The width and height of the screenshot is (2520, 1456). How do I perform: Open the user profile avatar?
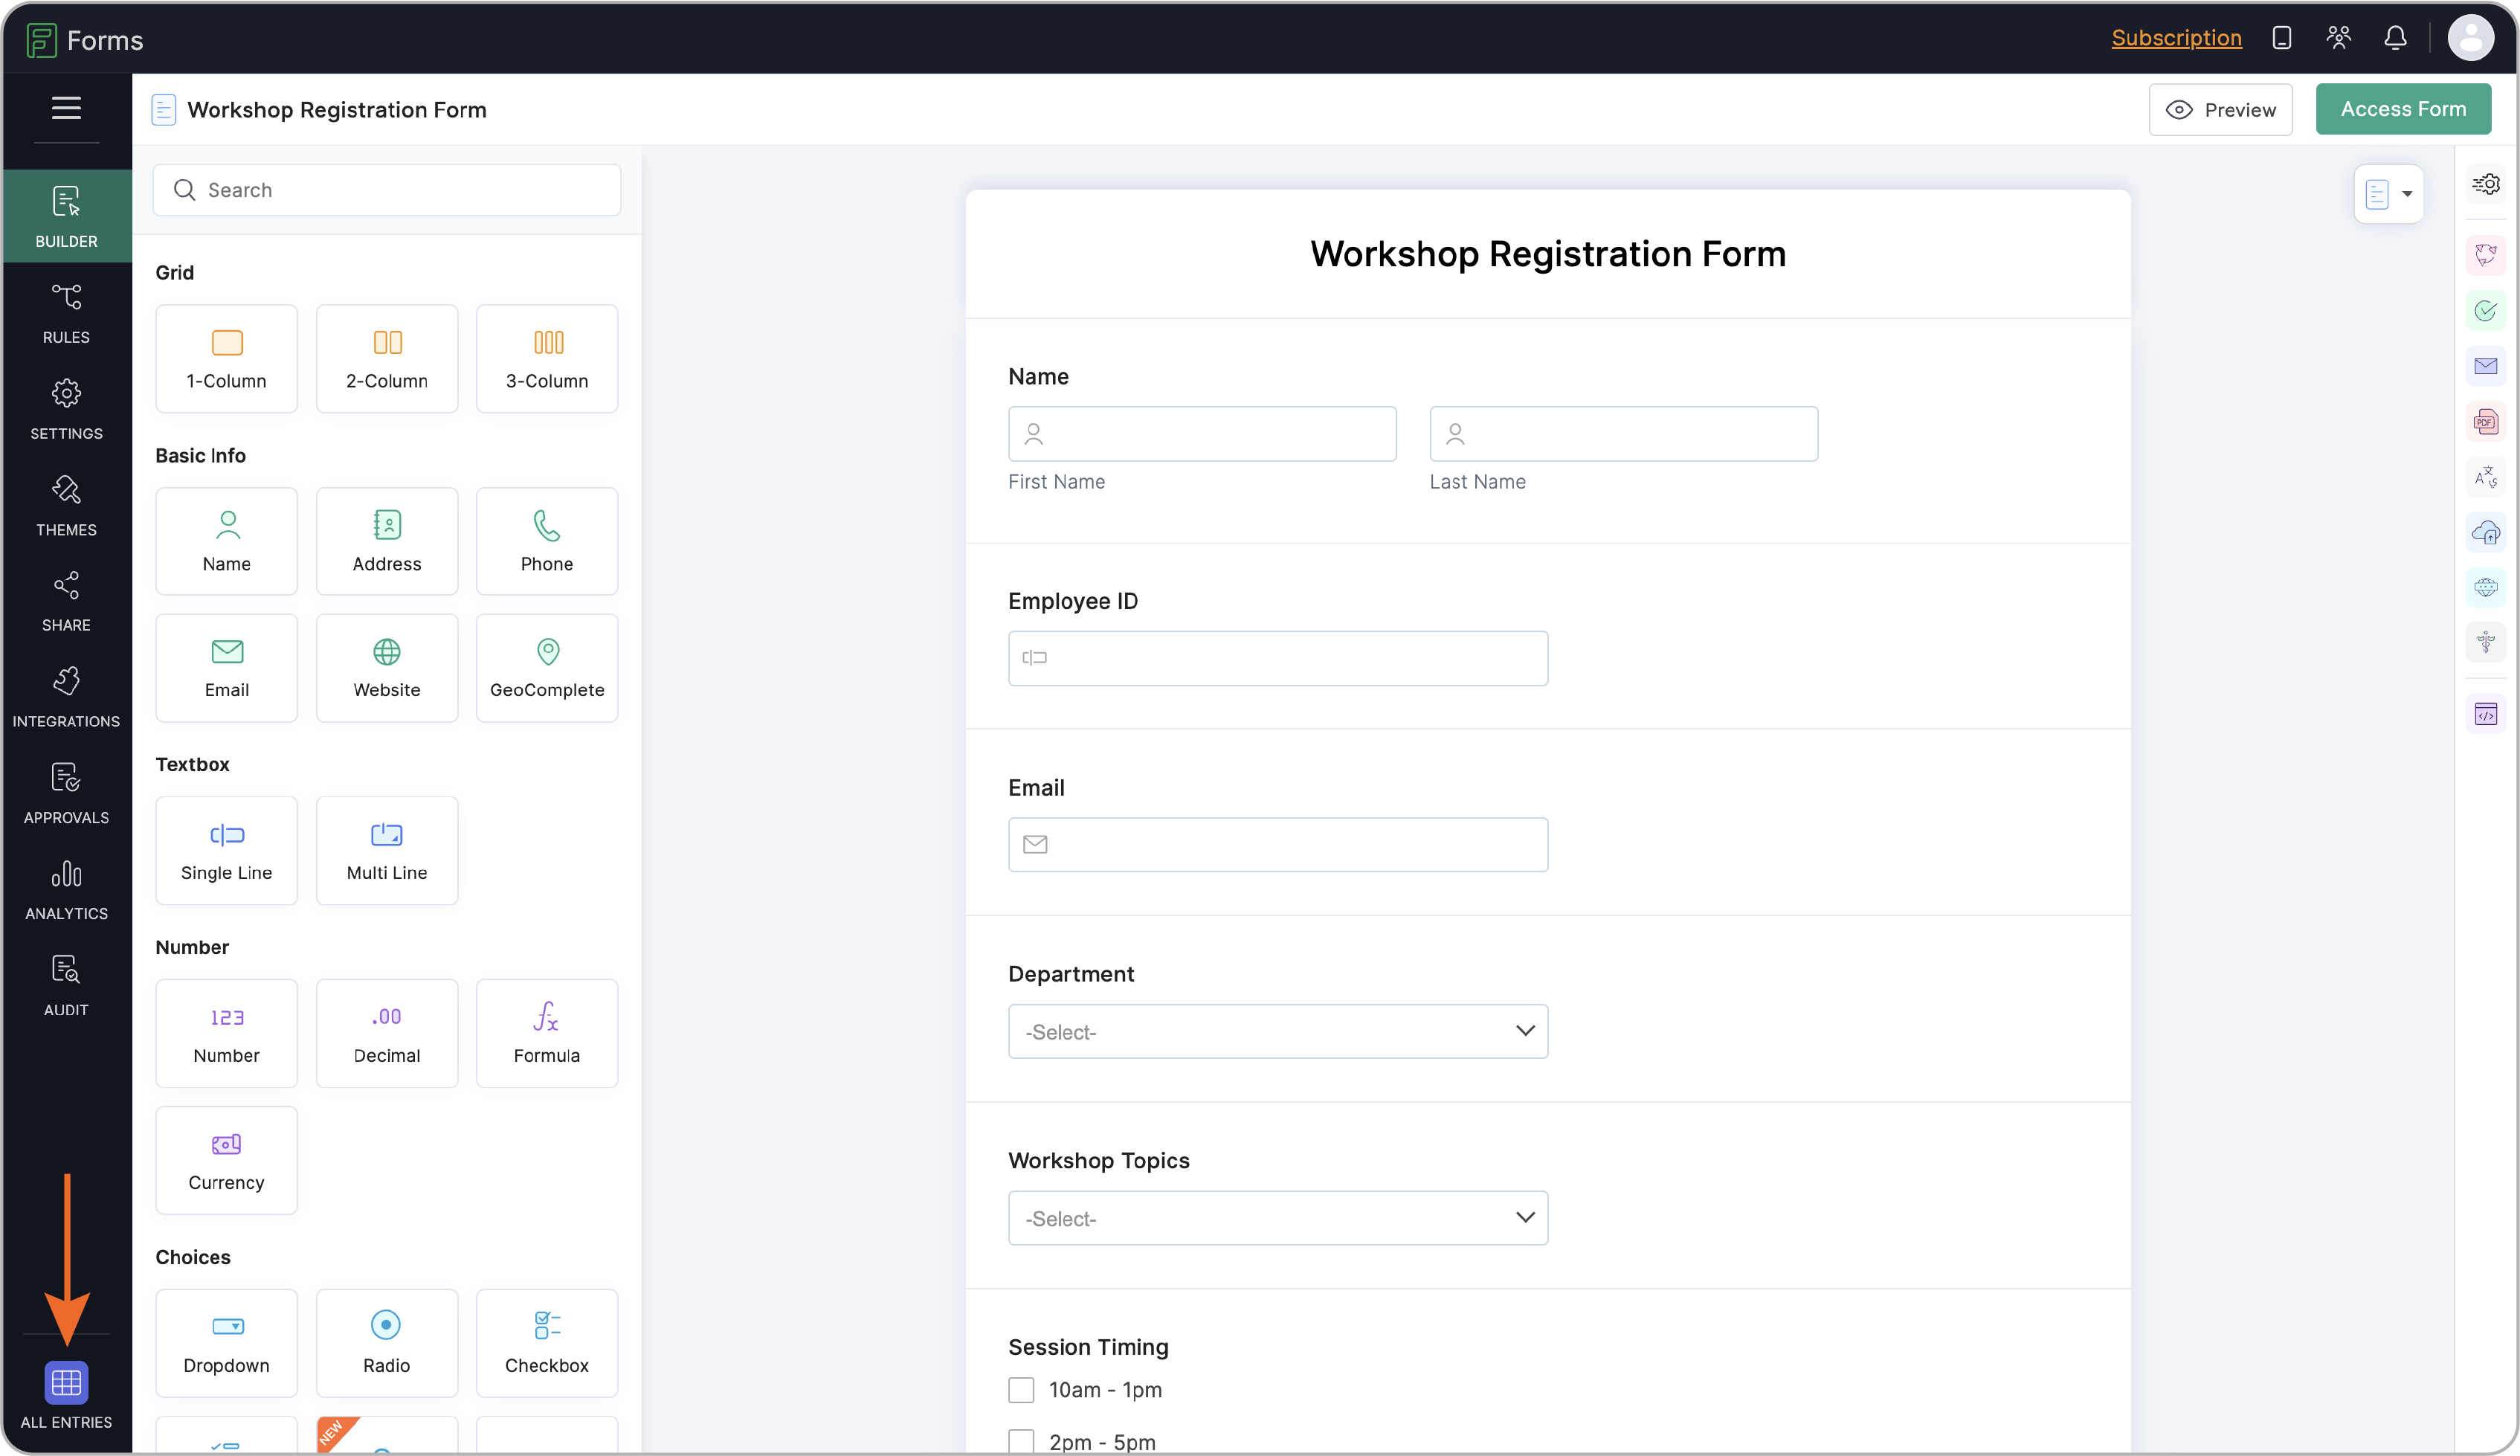[2470, 38]
